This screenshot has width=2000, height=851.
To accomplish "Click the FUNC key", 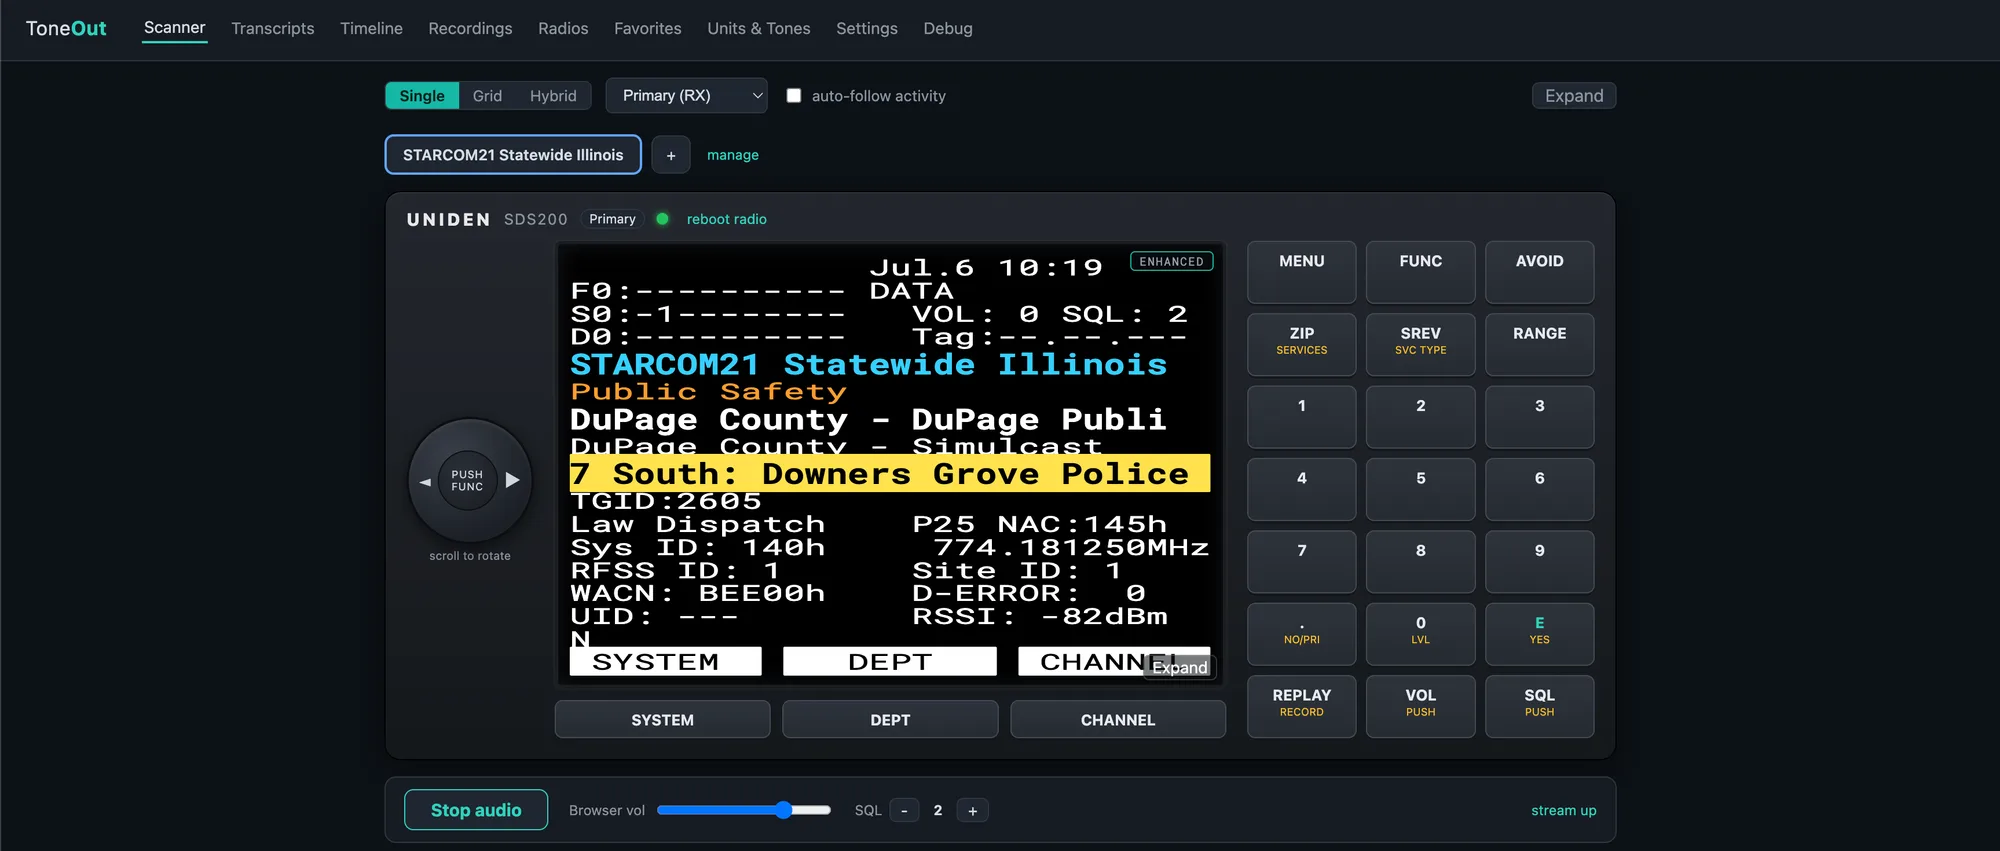I will [1421, 272].
